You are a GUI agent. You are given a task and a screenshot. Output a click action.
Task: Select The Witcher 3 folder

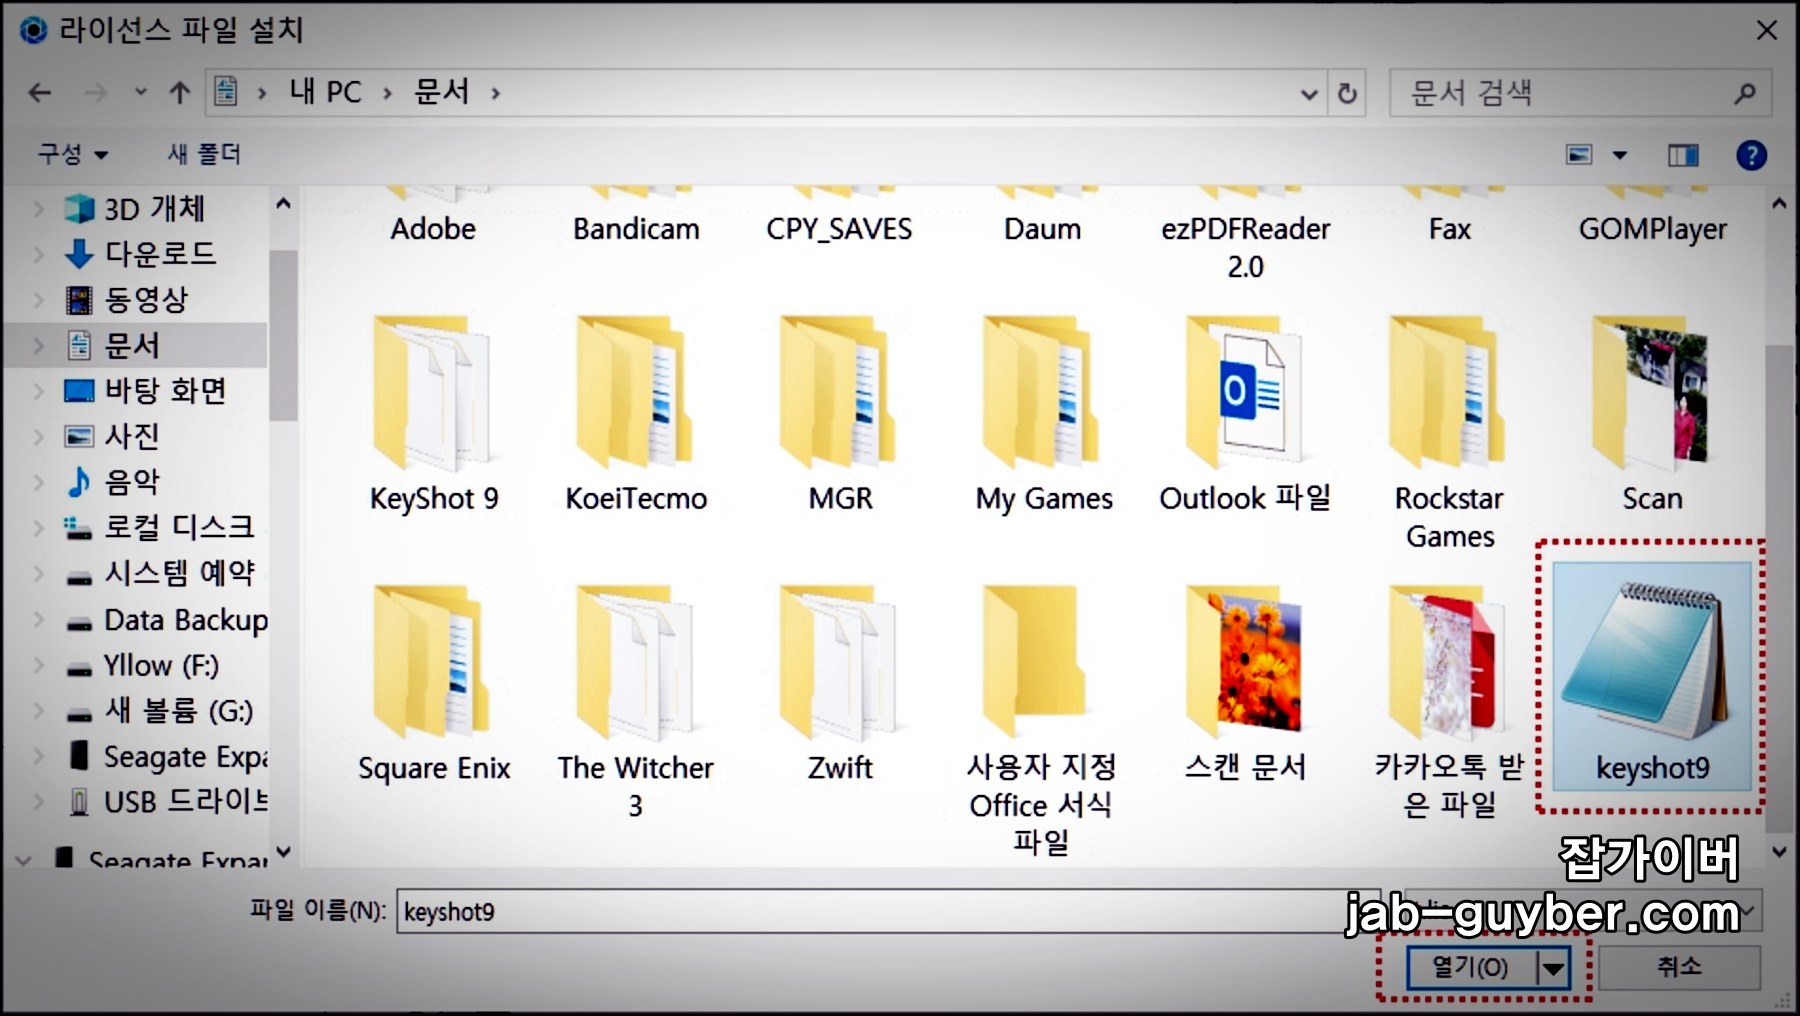(x=636, y=702)
